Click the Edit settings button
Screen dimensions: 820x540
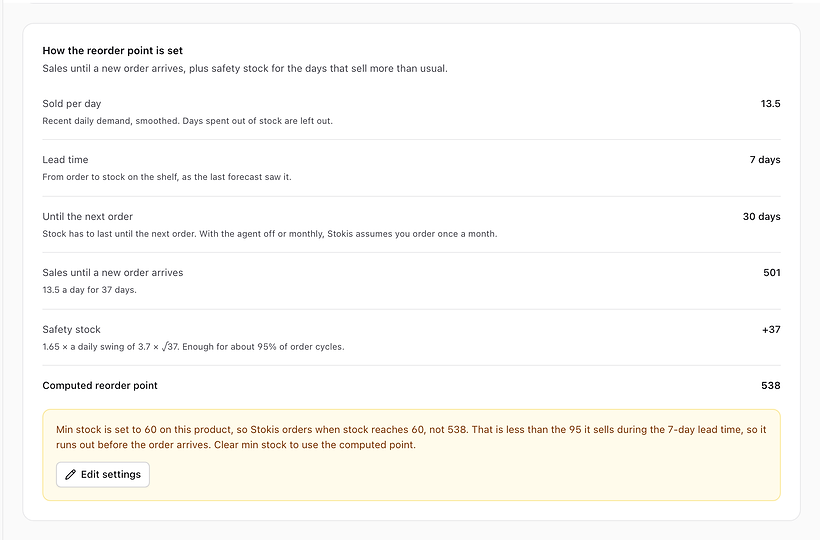tap(103, 475)
